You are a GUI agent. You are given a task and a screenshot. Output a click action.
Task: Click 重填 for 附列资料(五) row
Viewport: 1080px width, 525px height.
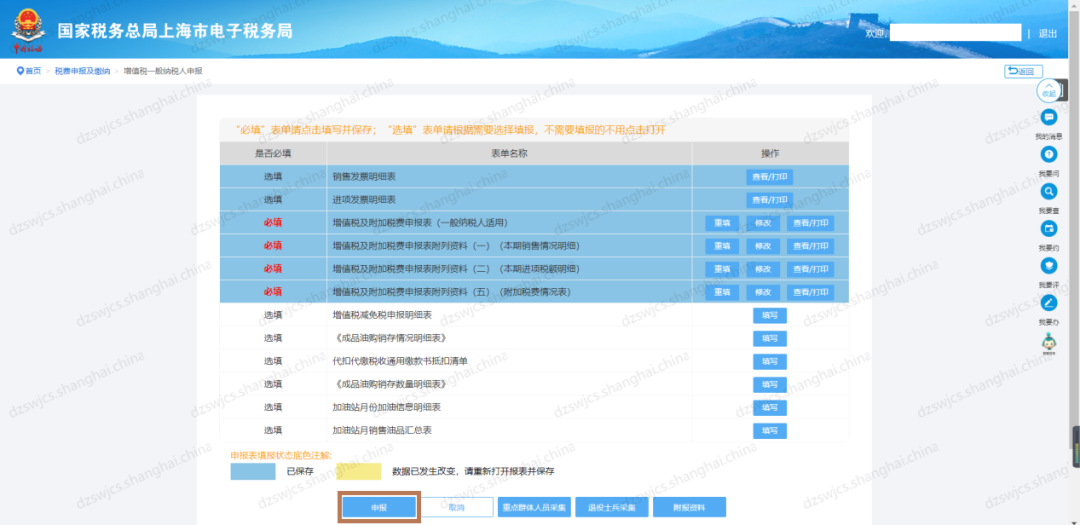coord(722,292)
